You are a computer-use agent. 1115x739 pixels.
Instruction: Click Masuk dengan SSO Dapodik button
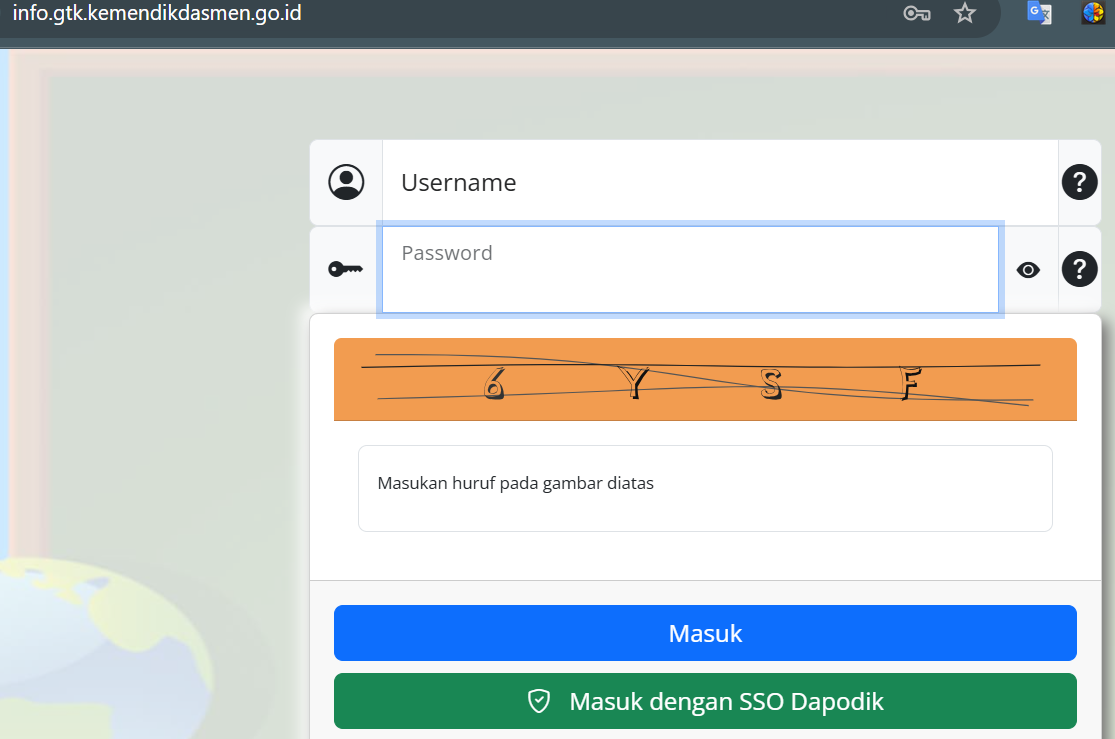(705, 701)
